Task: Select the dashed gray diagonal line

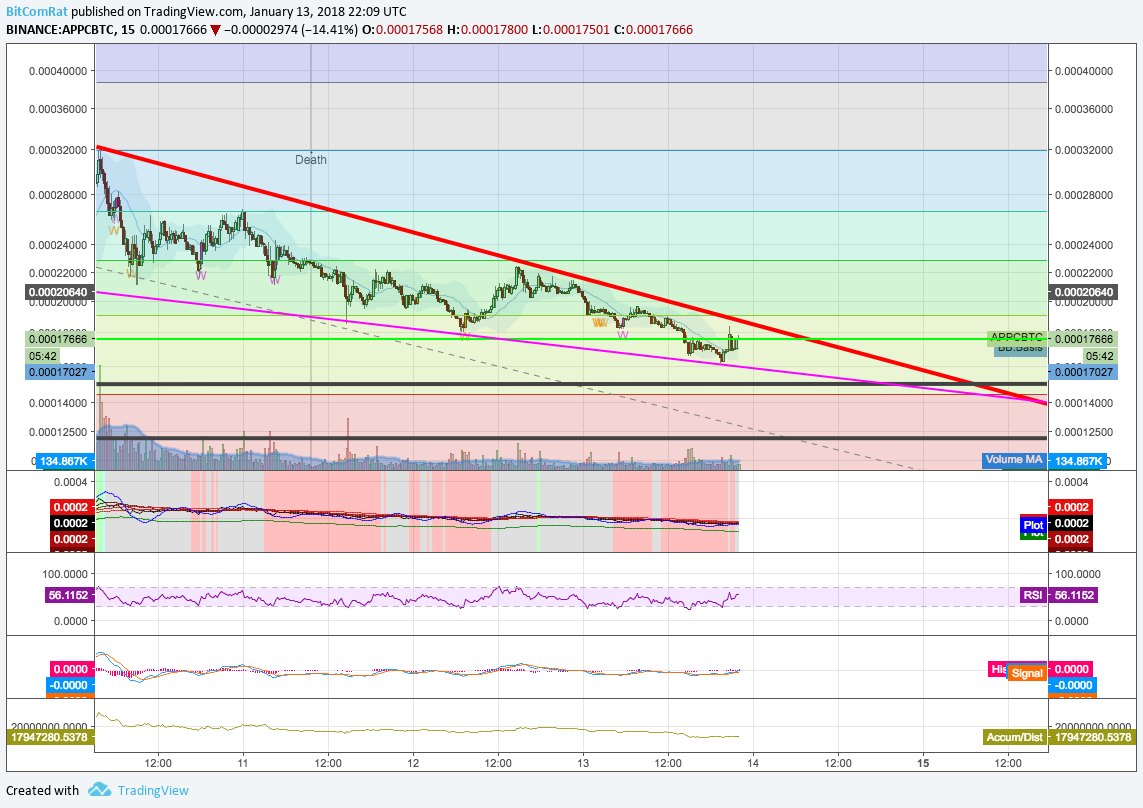Action: (x=503, y=369)
